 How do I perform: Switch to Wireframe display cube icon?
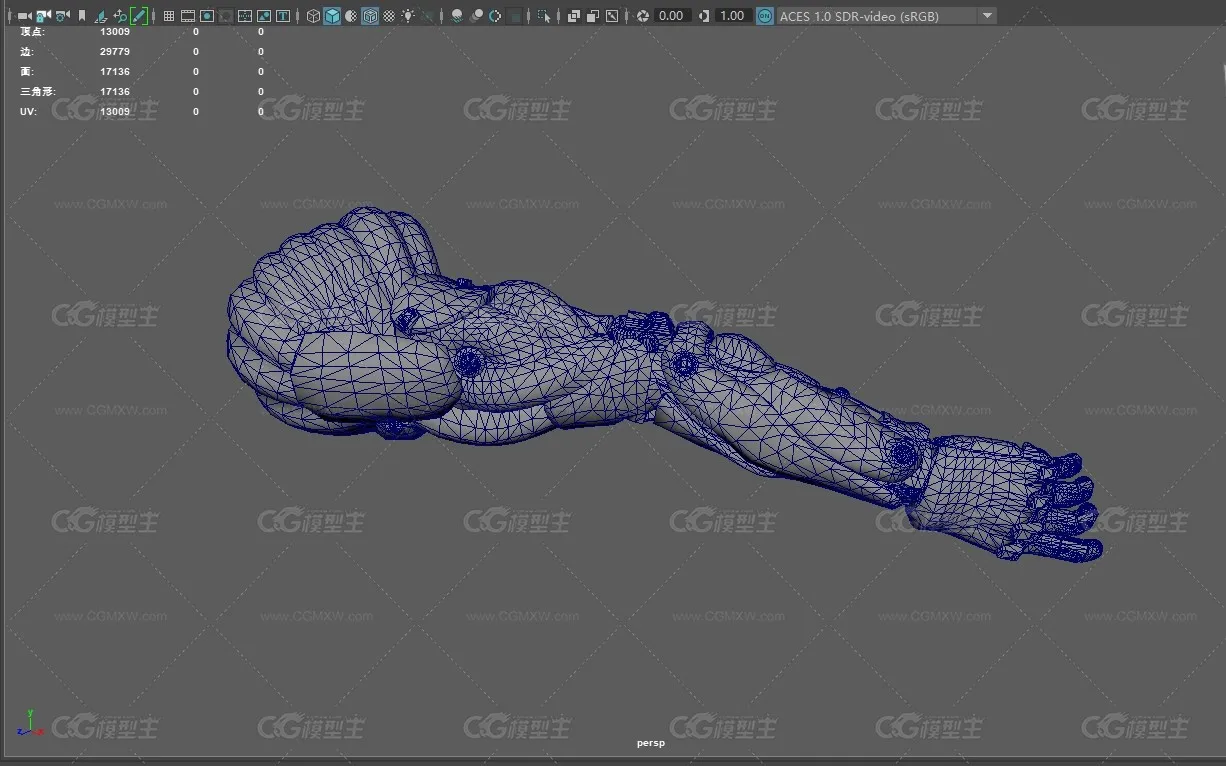(x=313, y=16)
